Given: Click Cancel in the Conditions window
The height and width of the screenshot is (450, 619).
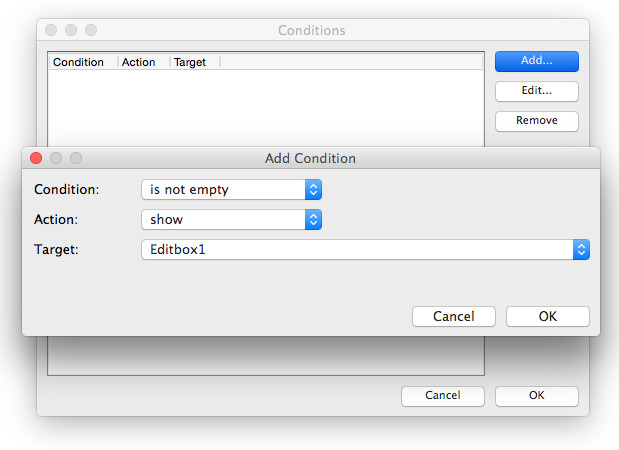Looking at the screenshot, I should (x=443, y=395).
